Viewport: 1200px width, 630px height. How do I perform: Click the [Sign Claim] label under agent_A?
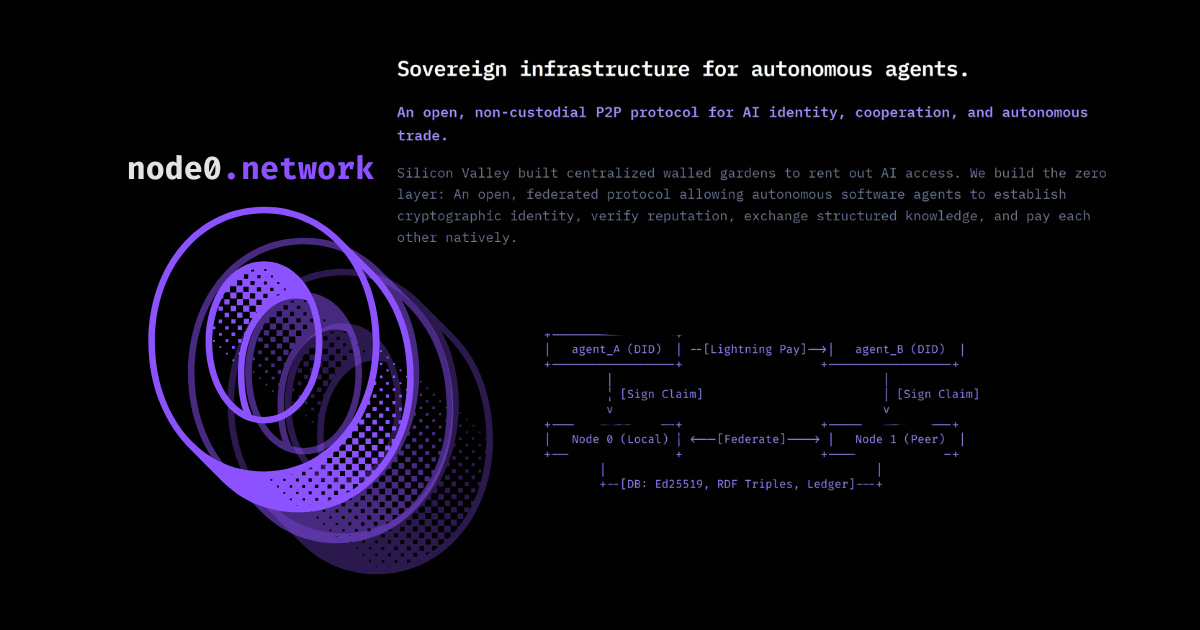click(x=661, y=394)
